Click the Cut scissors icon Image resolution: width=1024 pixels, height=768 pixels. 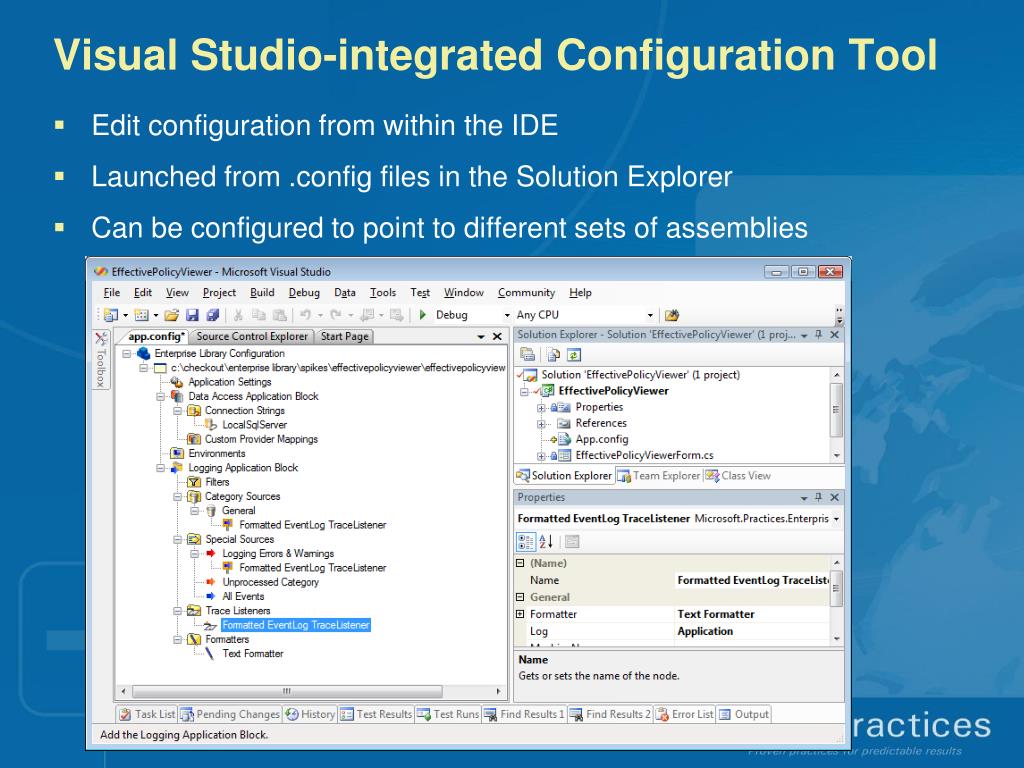[238, 315]
